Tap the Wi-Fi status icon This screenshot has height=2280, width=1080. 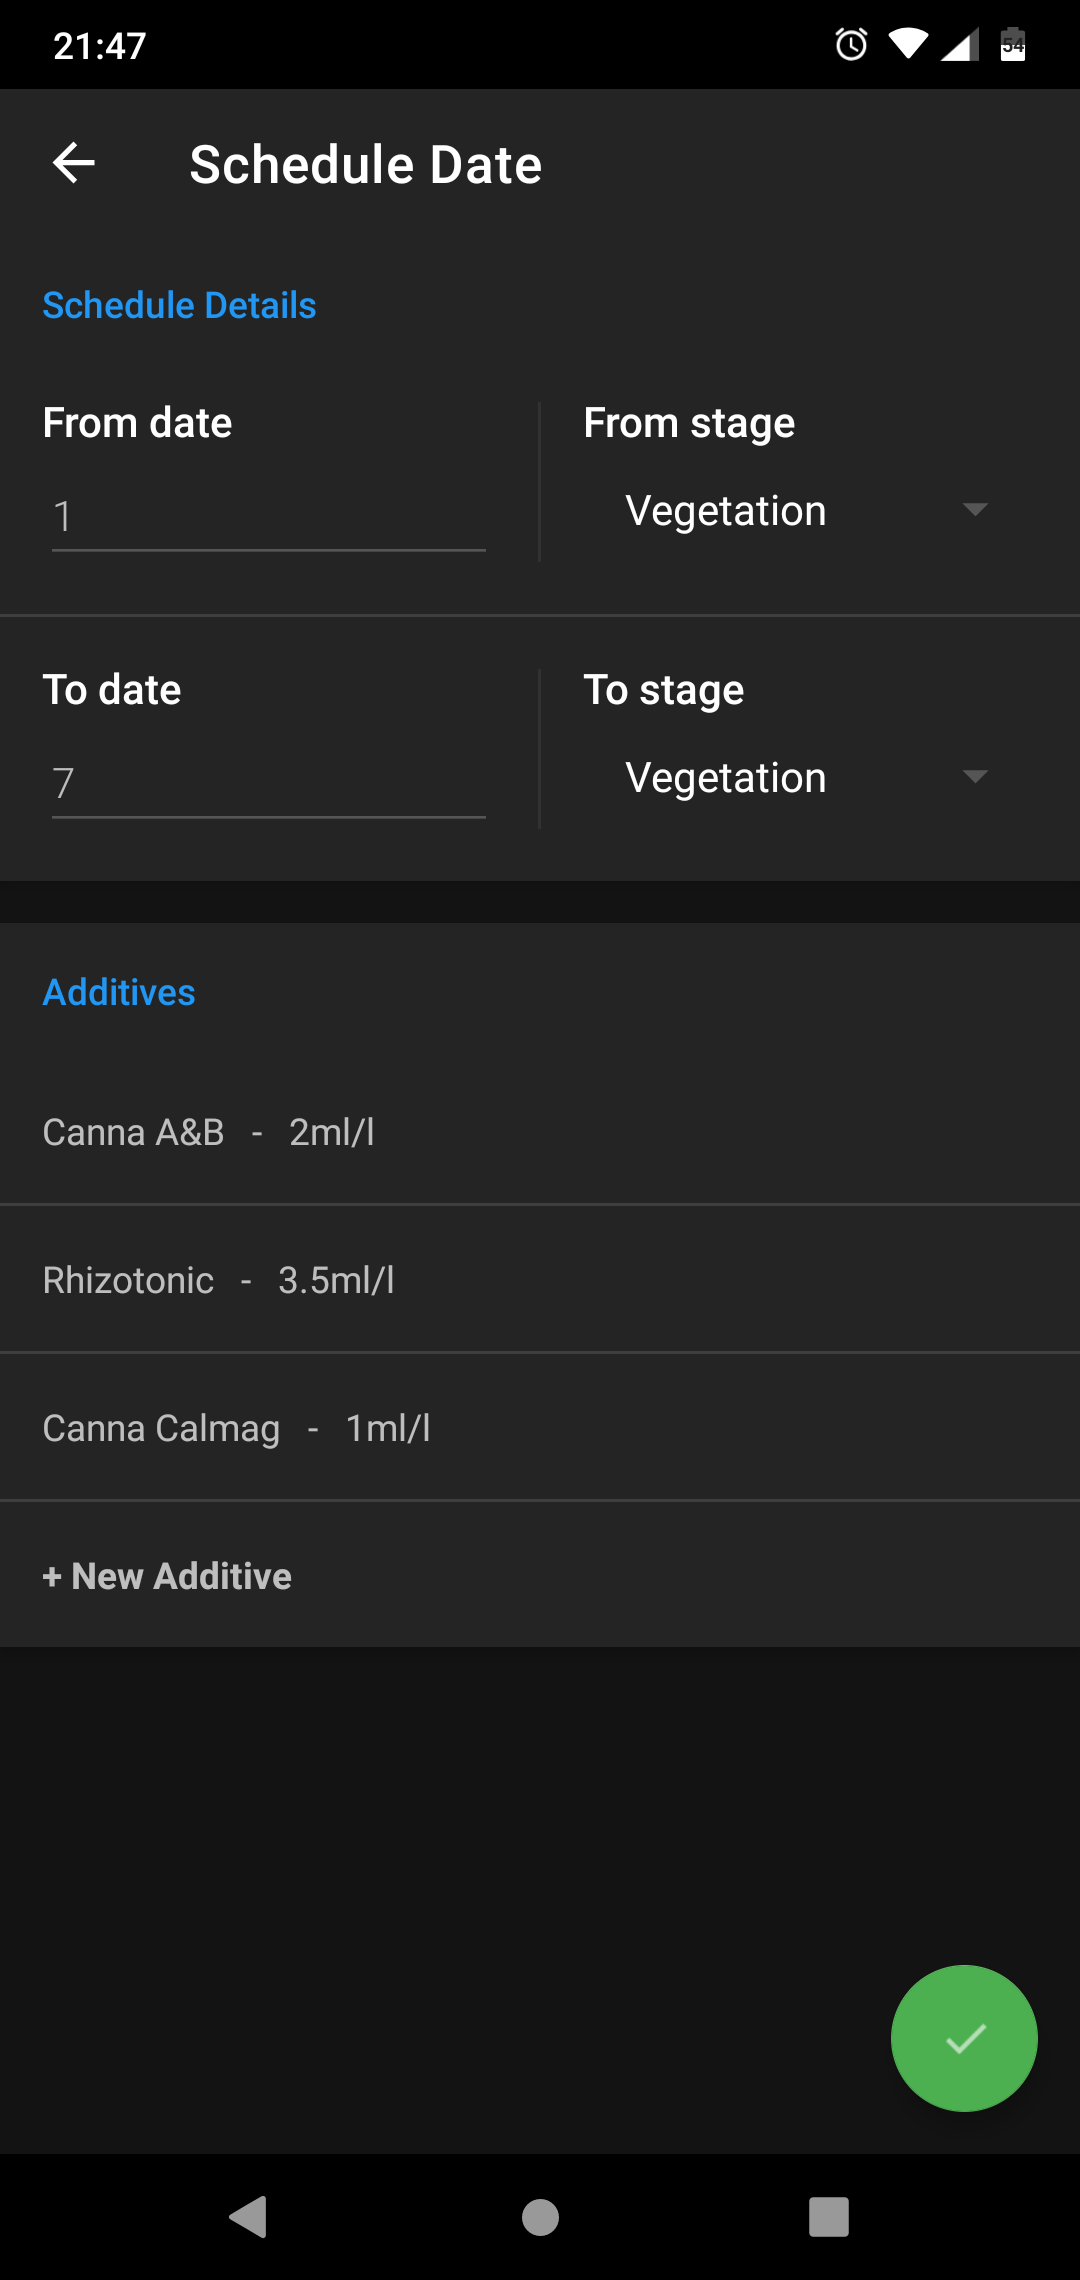click(908, 44)
